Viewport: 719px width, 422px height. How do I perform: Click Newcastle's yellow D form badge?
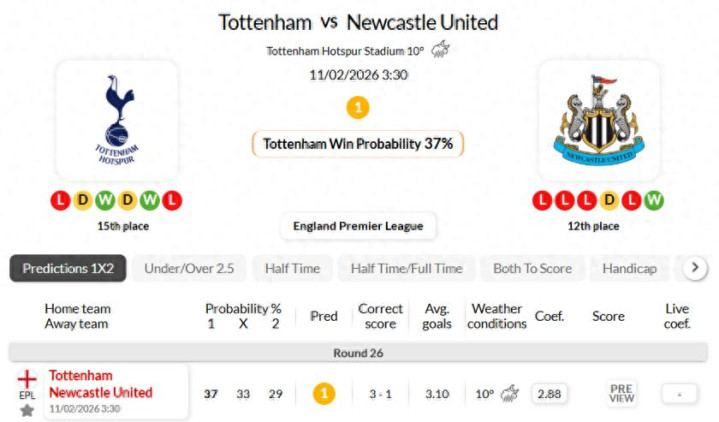[609, 200]
